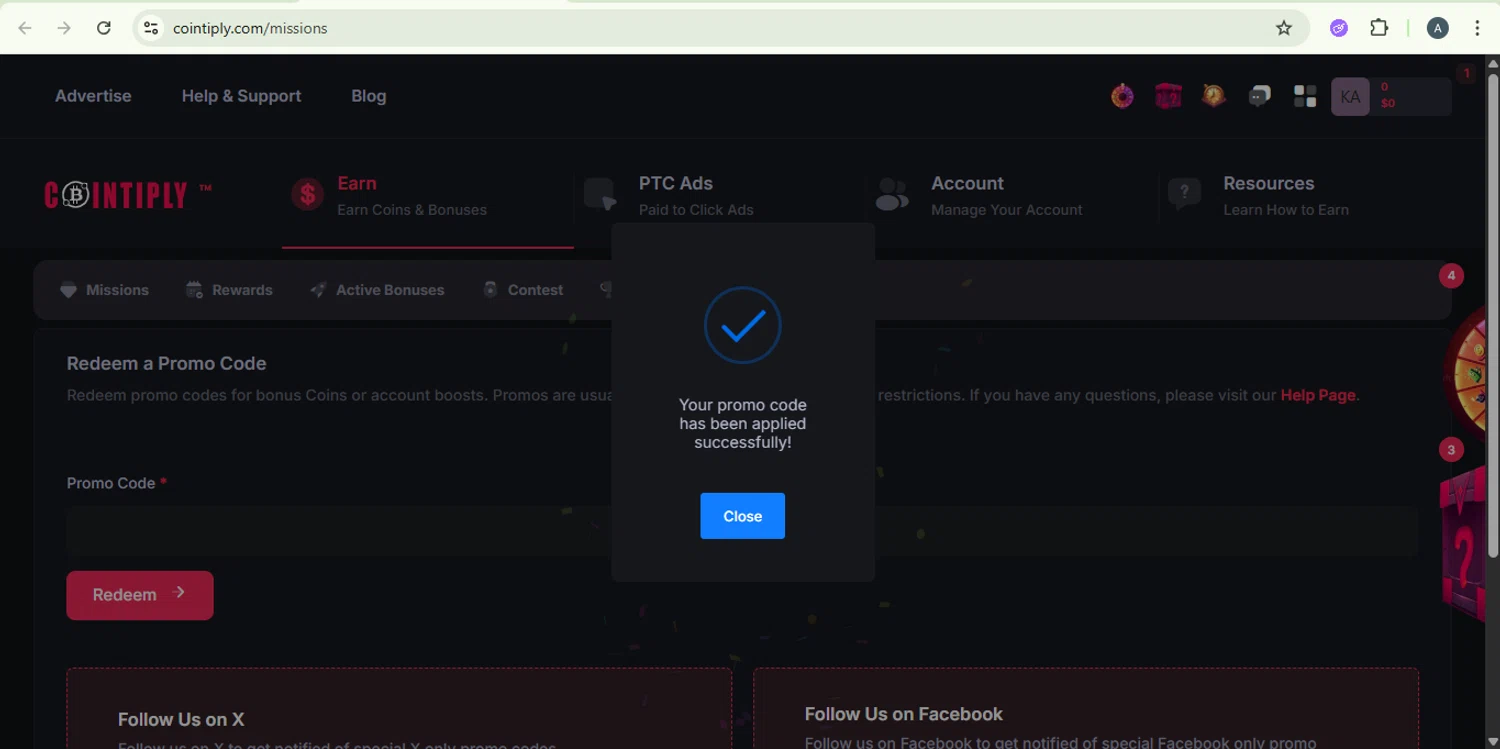Click the Follow Us on Facebook heading

click(904, 714)
